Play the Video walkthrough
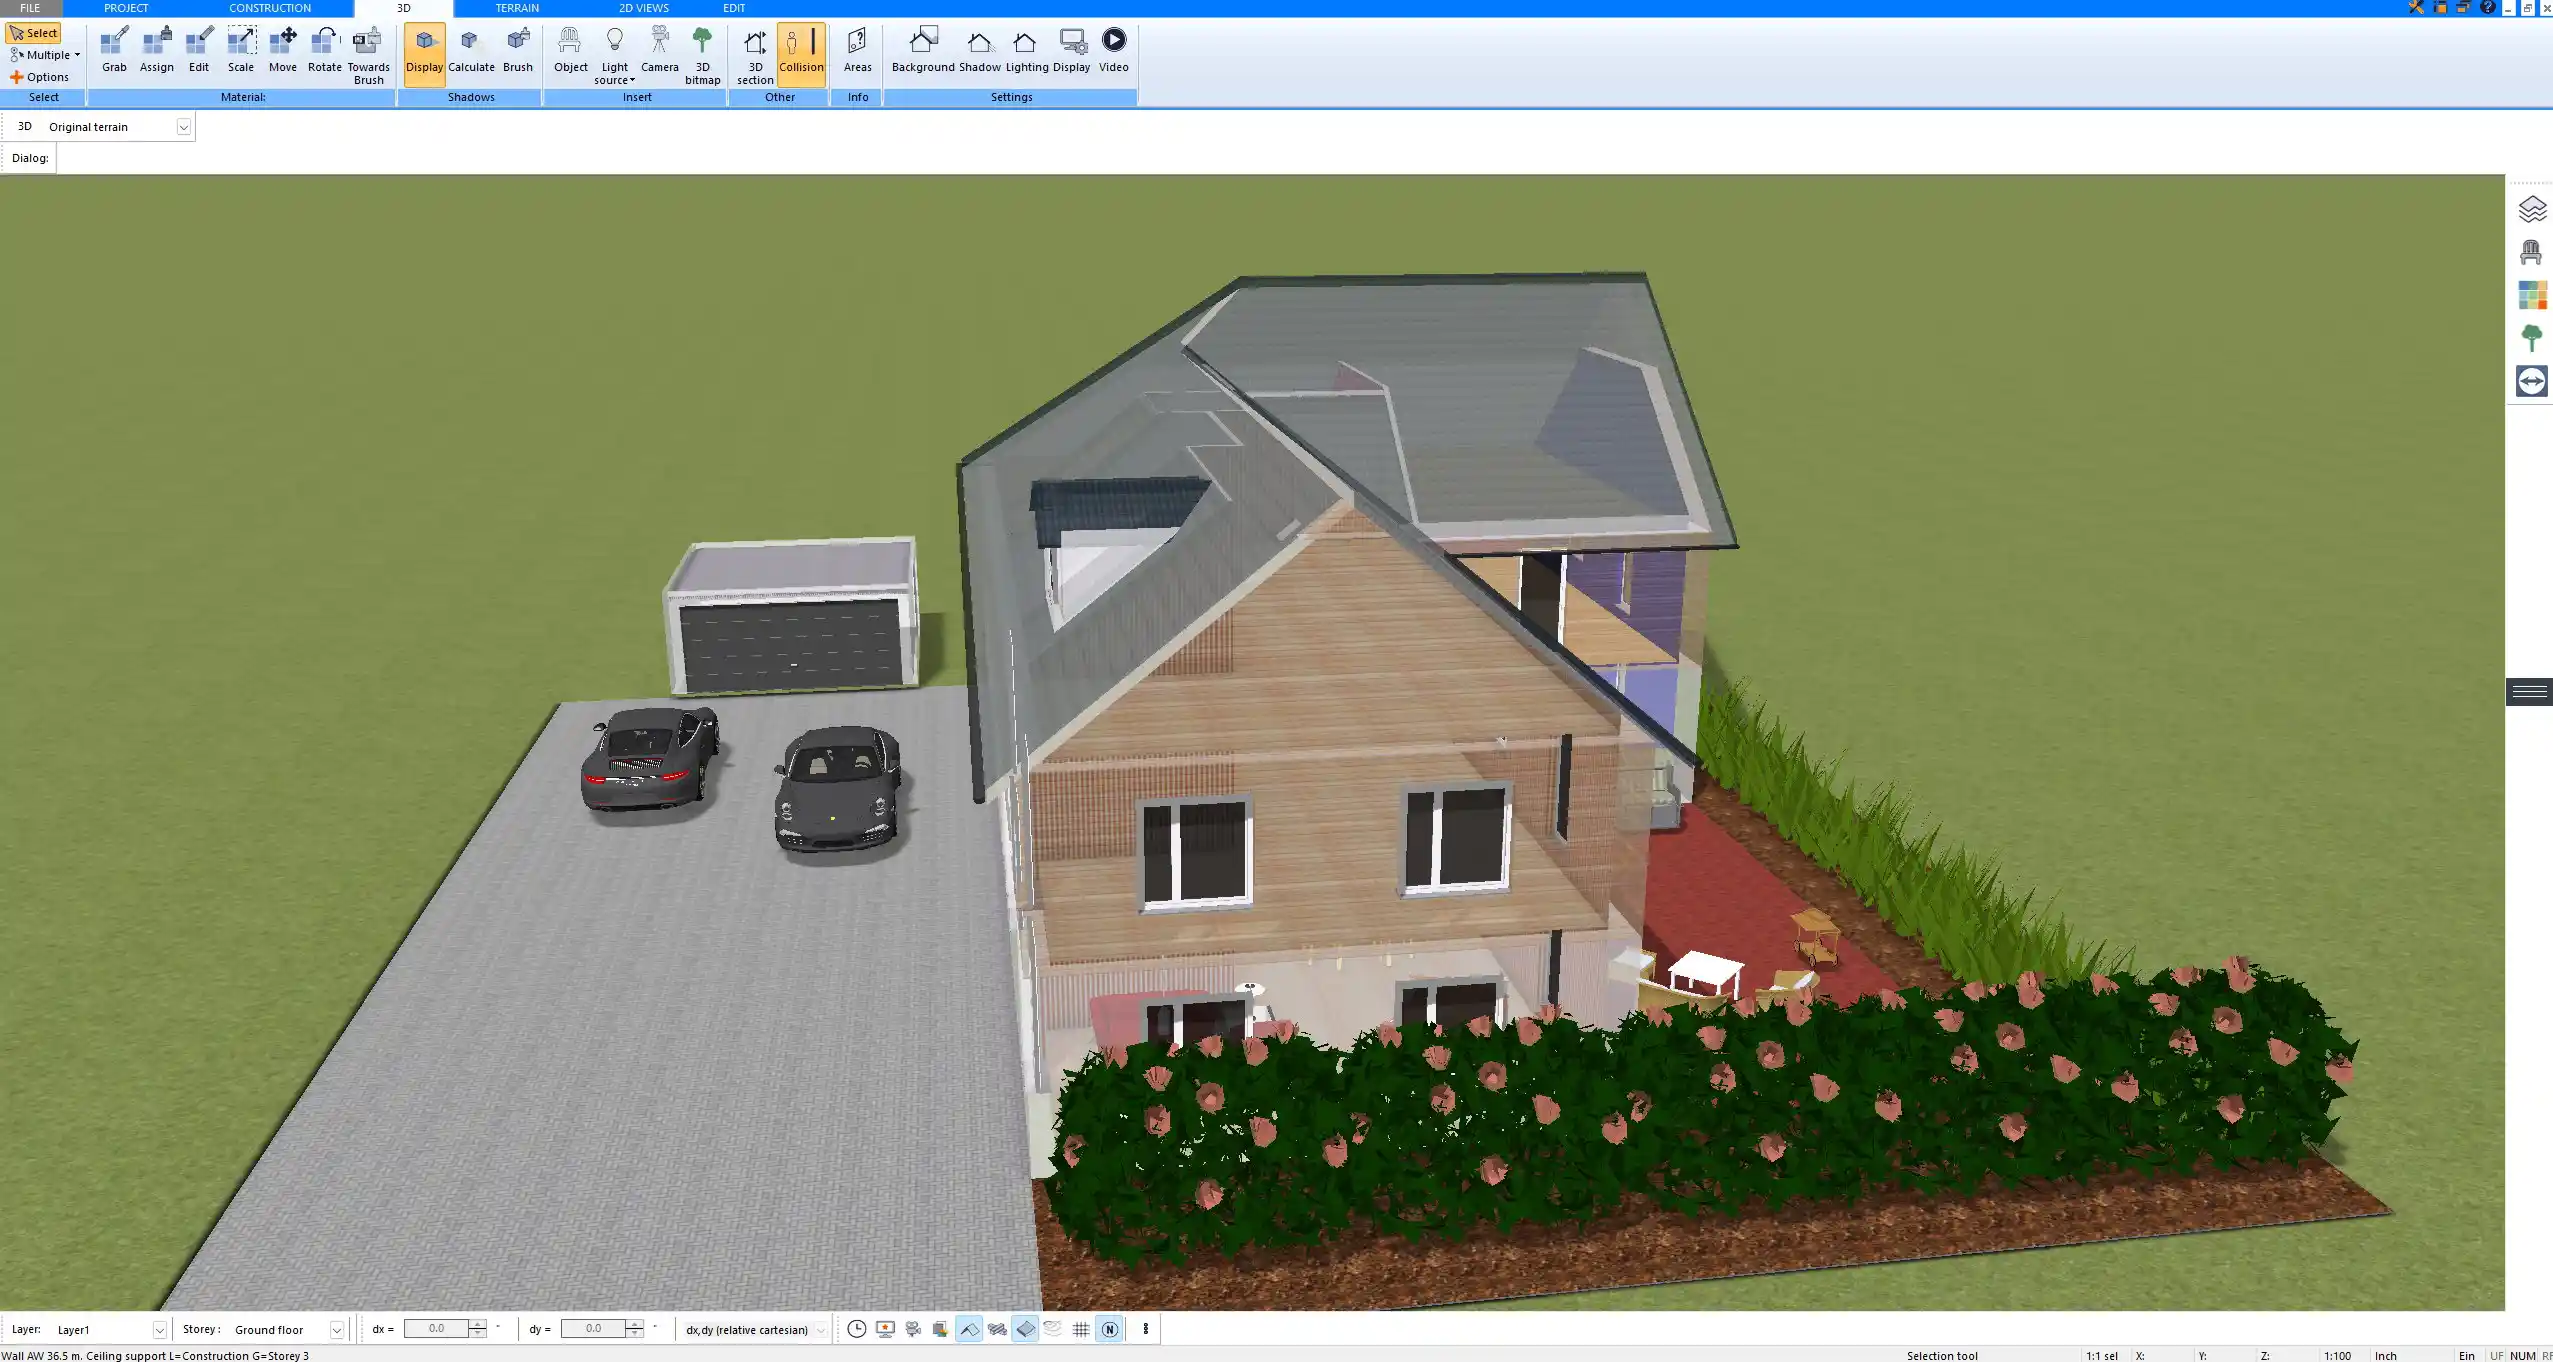Screen dimensions: 2553x1362 [1113, 50]
